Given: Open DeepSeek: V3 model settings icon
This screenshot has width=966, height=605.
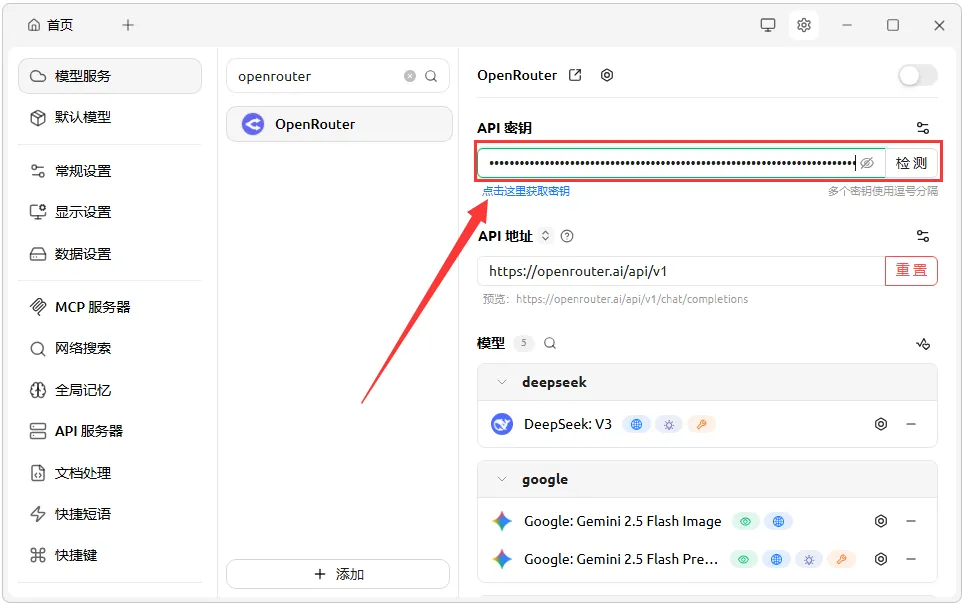Looking at the screenshot, I should click(x=881, y=424).
